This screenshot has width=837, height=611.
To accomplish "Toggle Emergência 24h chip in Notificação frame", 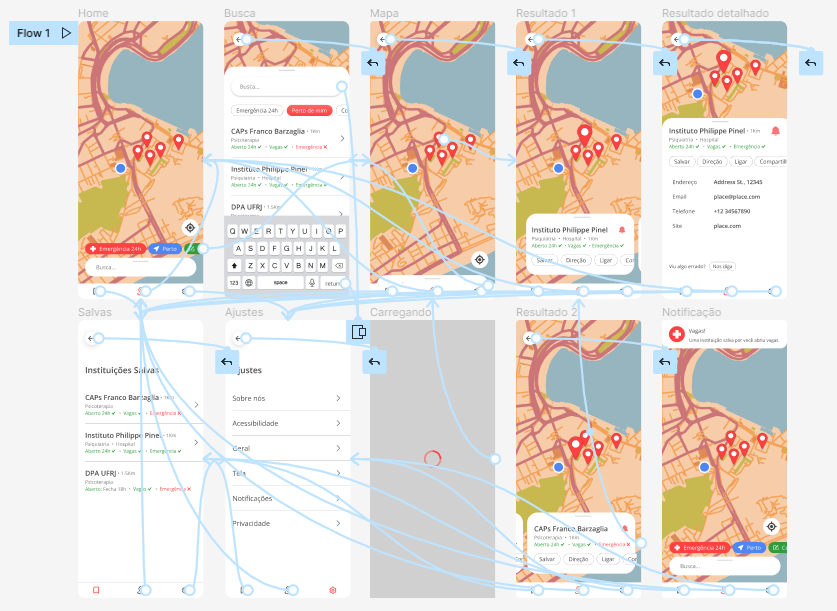I will (x=700, y=547).
